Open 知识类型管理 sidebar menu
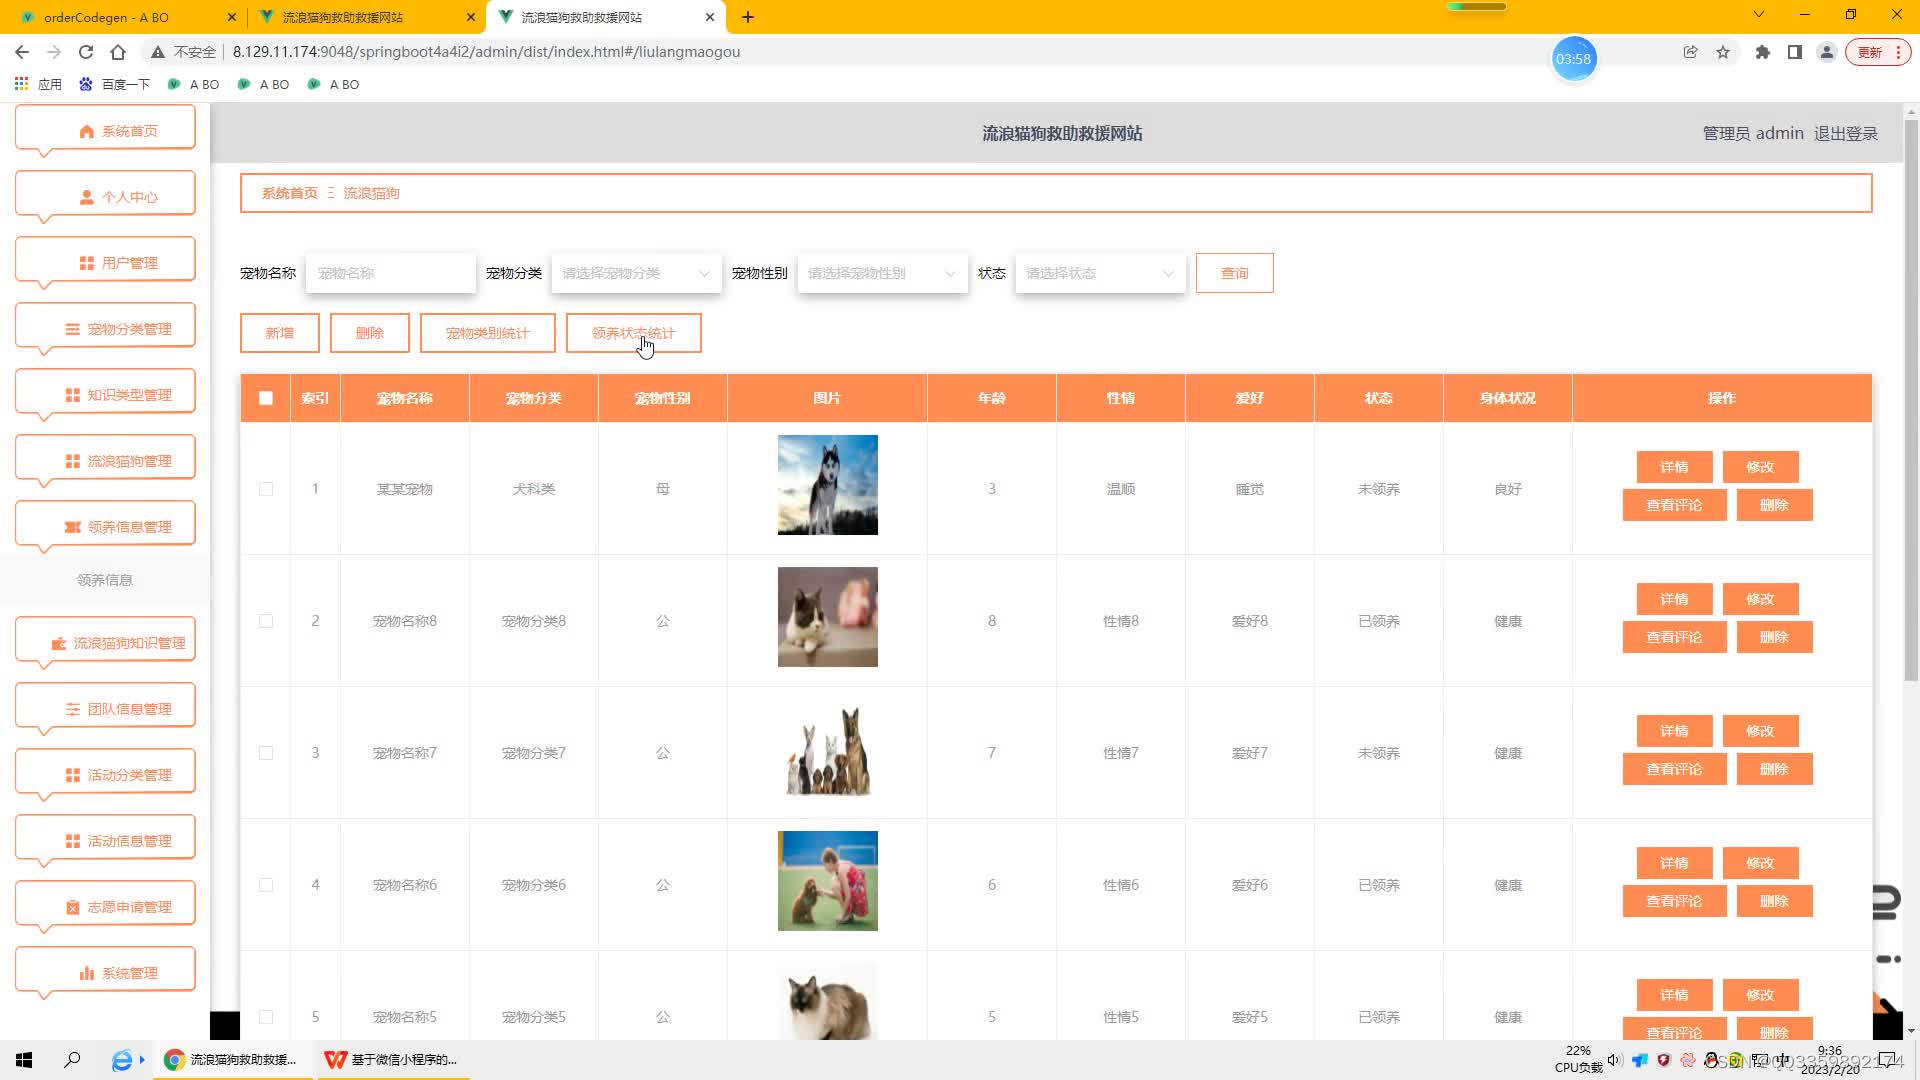The width and height of the screenshot is (1920, 1080). coord(105,394)
